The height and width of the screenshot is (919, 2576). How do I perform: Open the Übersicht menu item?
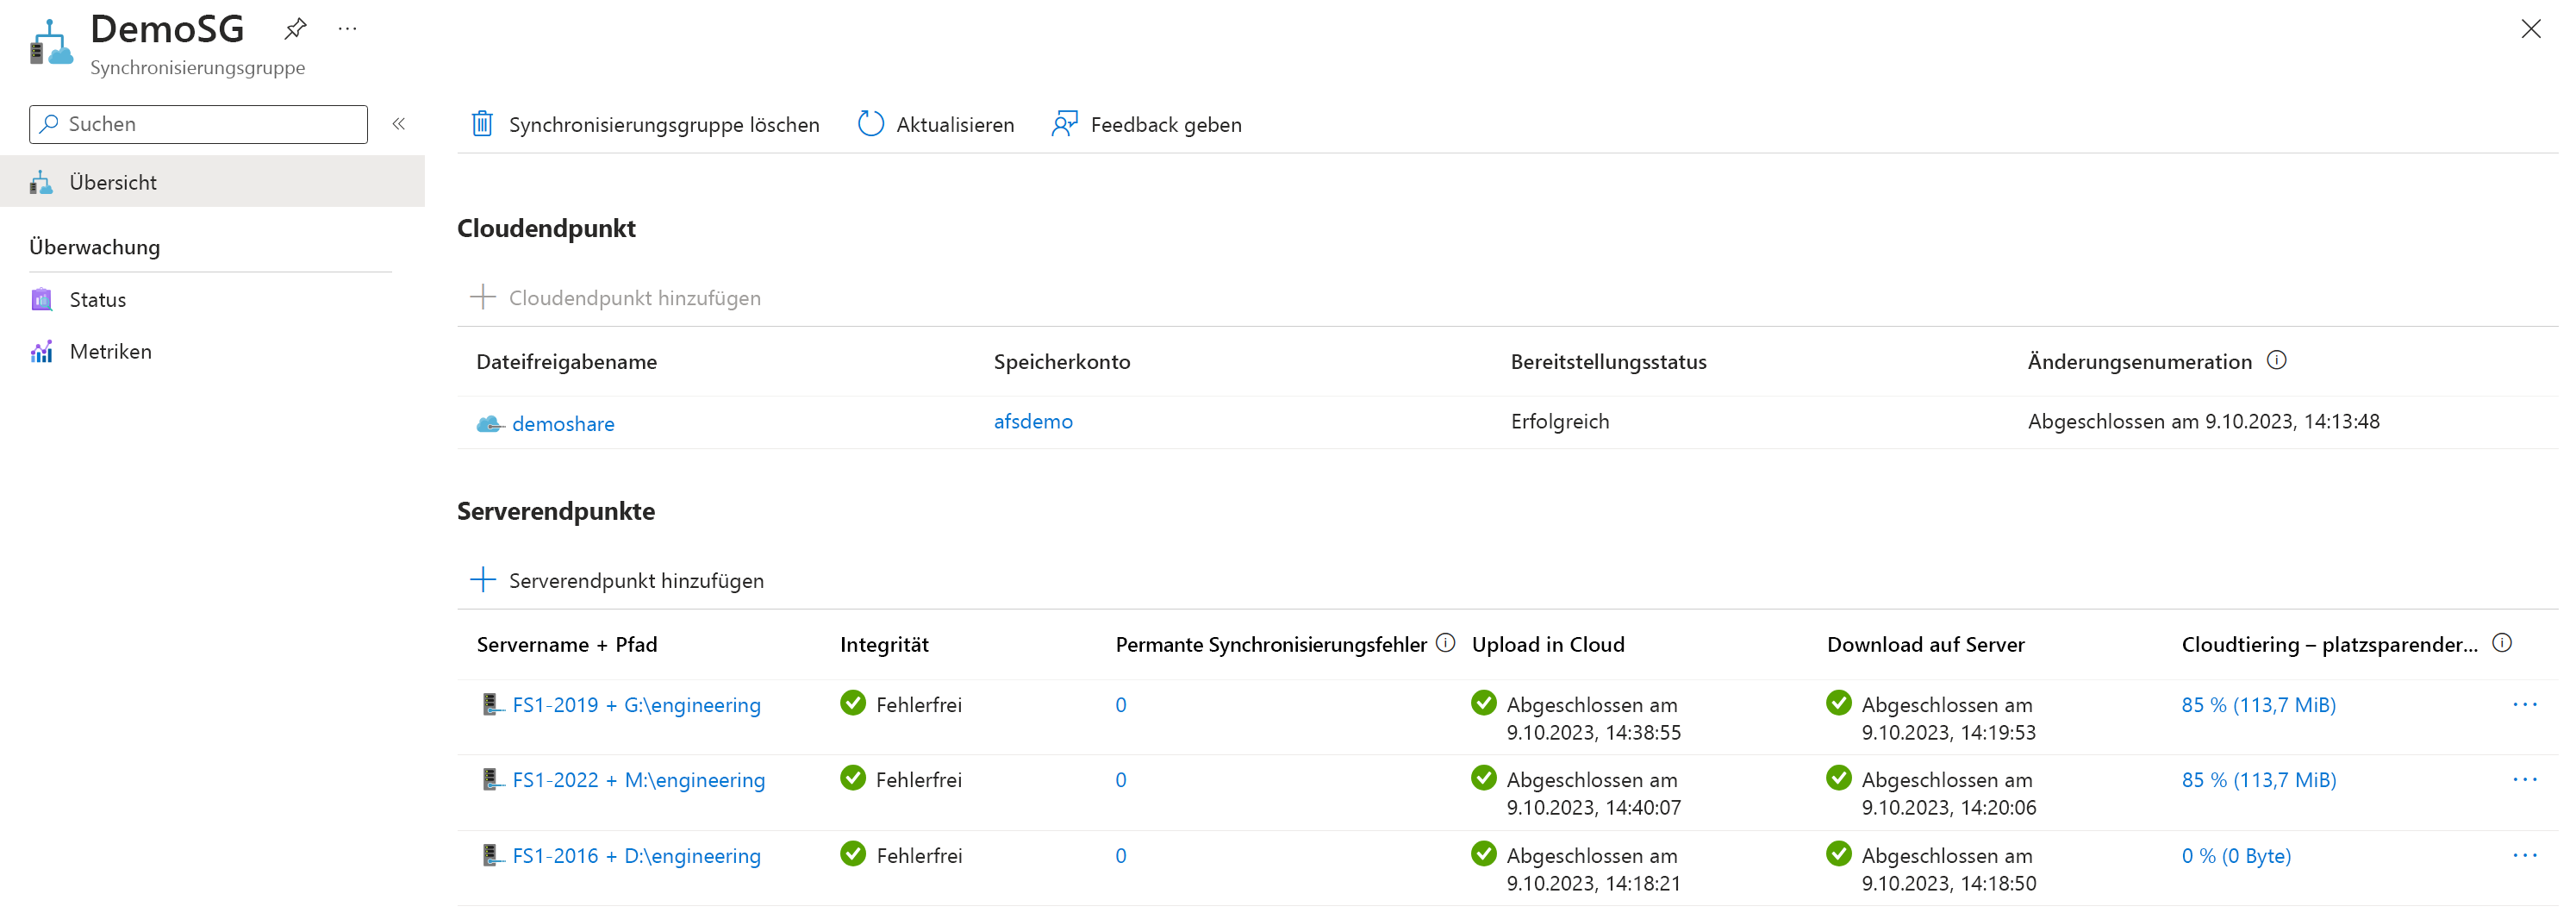pyautogui.click(x=212, y=182)
